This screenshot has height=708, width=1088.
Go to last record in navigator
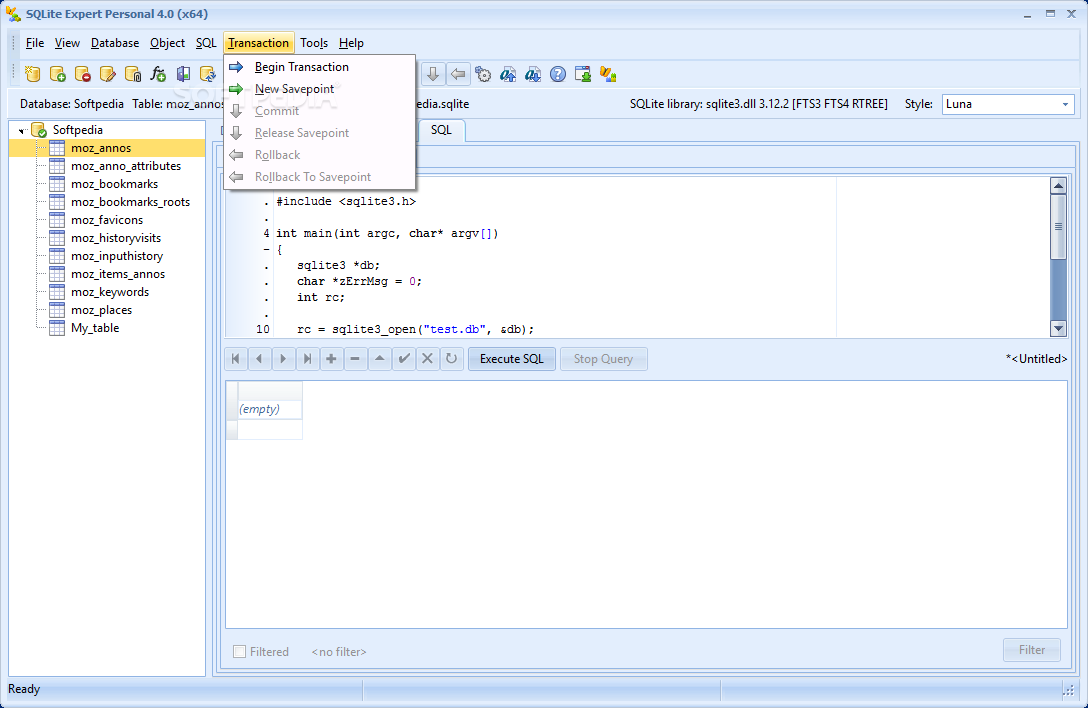(x=307, y=359)
